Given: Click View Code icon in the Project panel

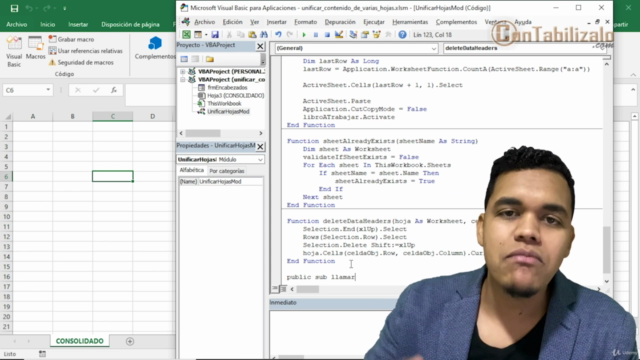Looking at the screenshot, I should click(x=184, y=59).
